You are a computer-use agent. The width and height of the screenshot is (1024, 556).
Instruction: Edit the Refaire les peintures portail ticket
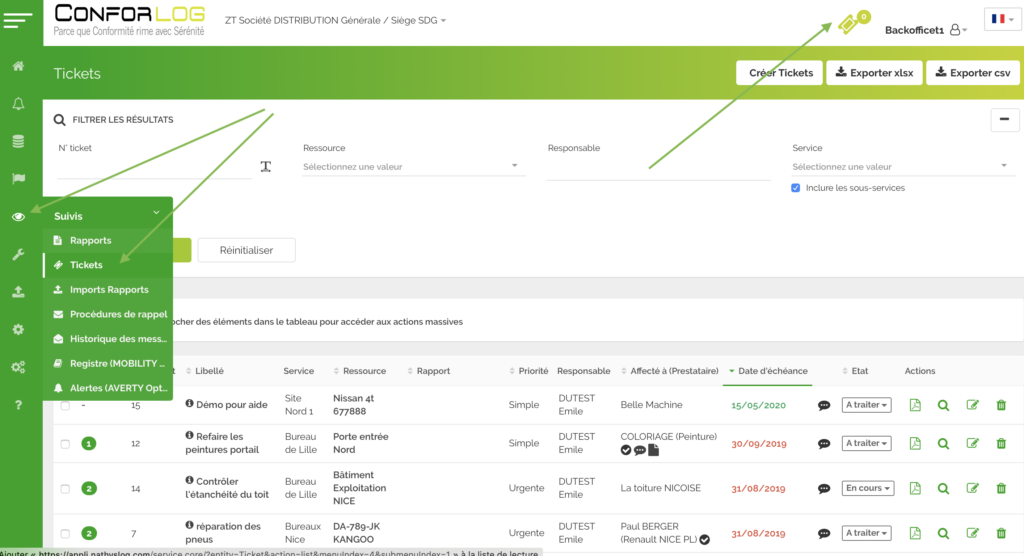point(972,443)
